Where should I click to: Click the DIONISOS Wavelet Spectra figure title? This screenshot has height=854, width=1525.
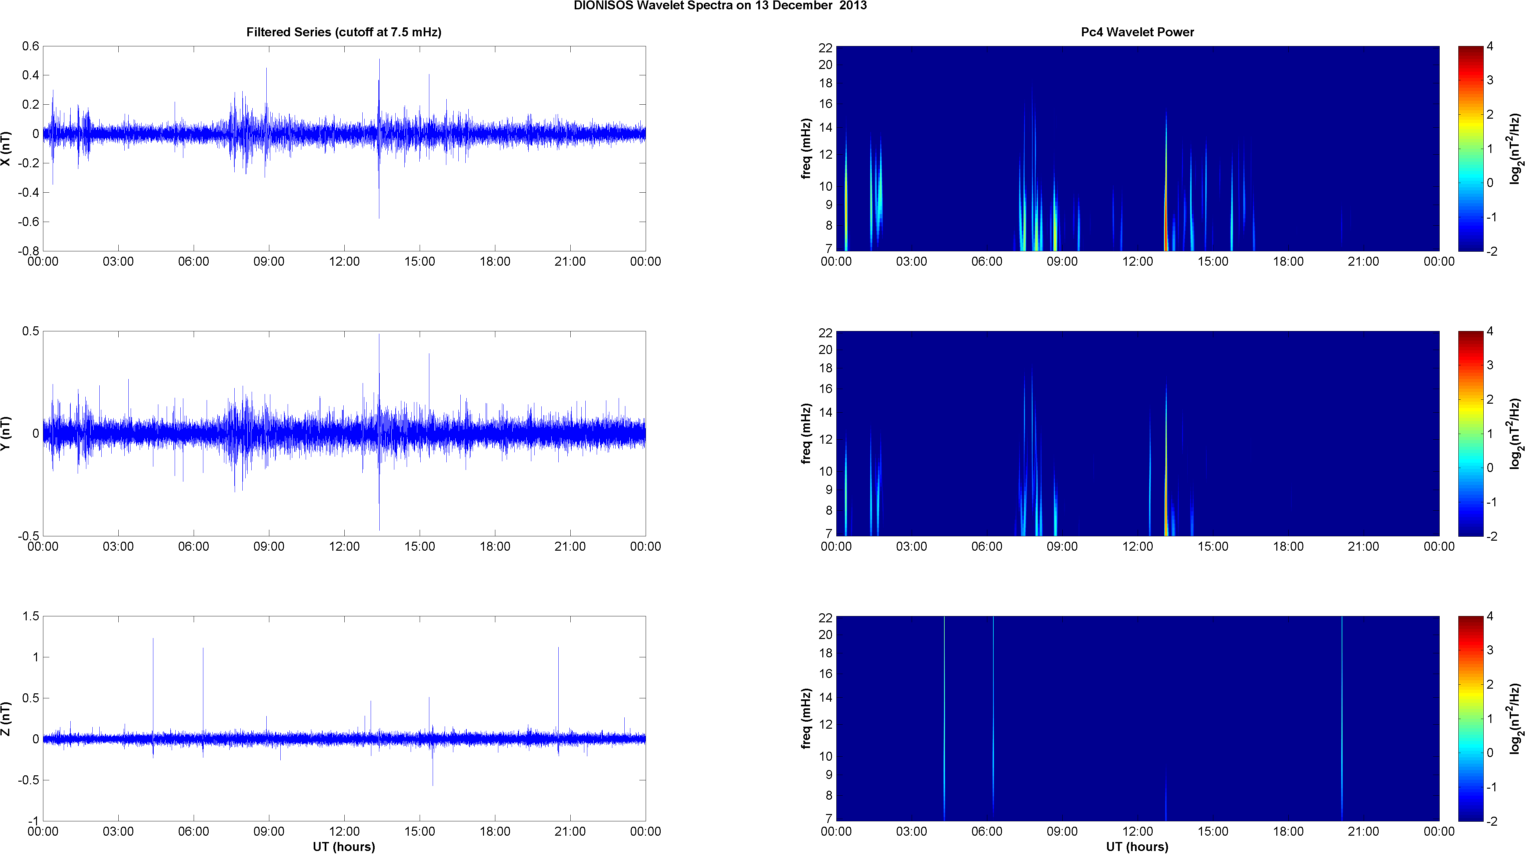(720, 6)
